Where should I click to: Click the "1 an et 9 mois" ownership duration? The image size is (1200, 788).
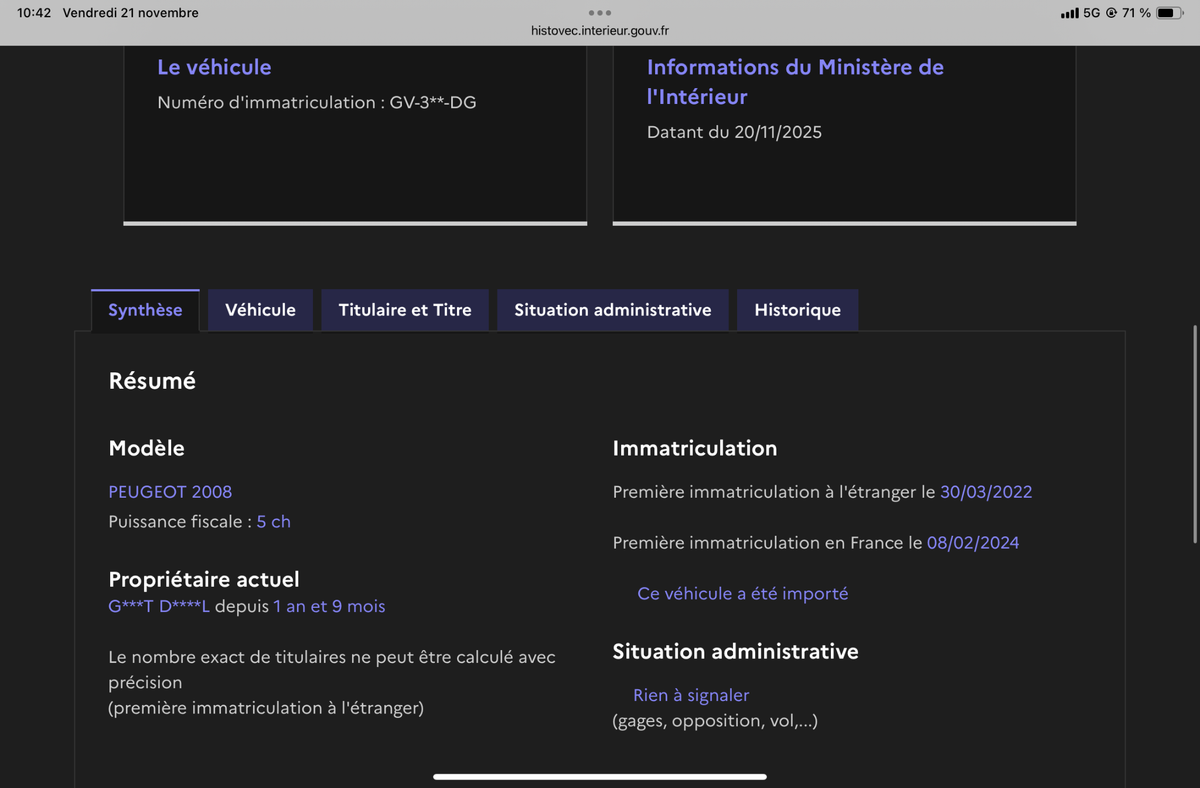click(x=329, y=606)
